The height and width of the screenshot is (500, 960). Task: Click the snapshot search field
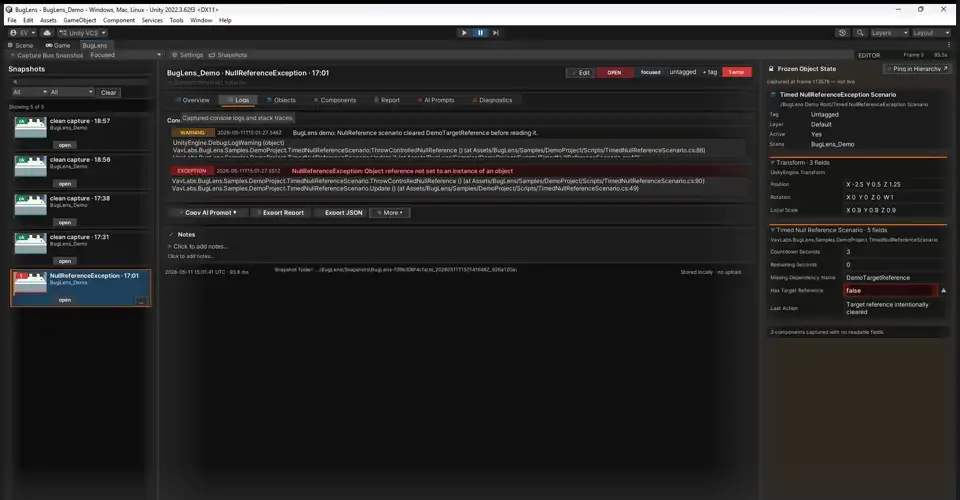tap(80, 81)
